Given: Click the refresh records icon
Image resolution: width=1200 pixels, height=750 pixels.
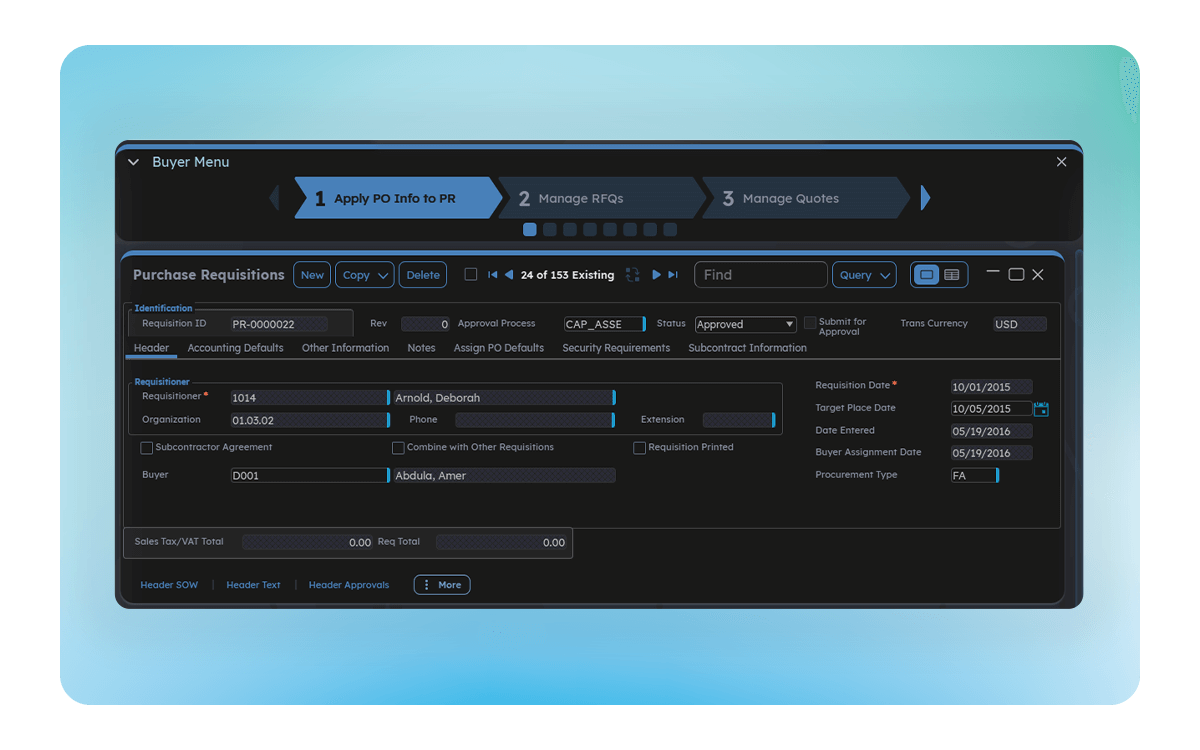Looking at the screenshot, I should pos(633,275).
